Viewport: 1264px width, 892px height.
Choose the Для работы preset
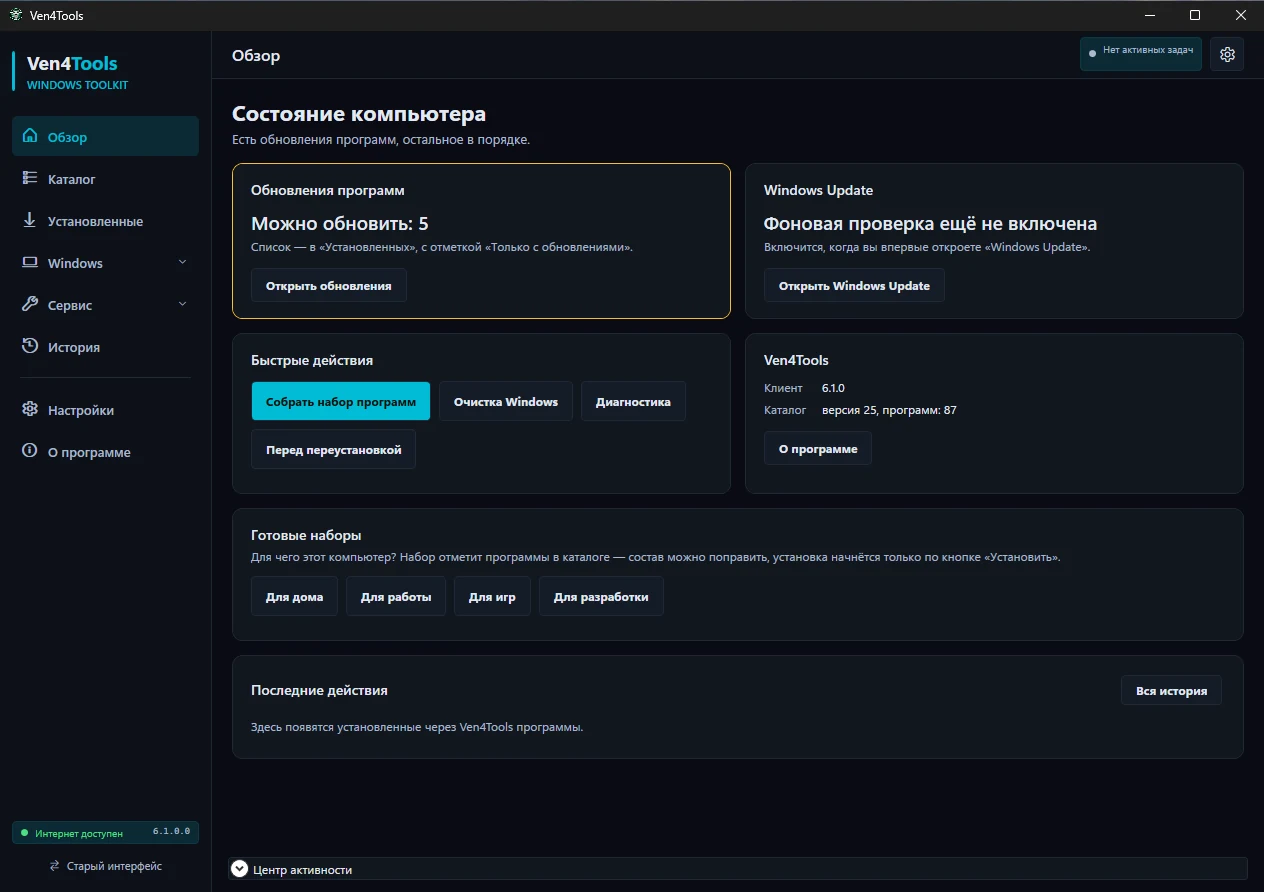pos(396,596)
